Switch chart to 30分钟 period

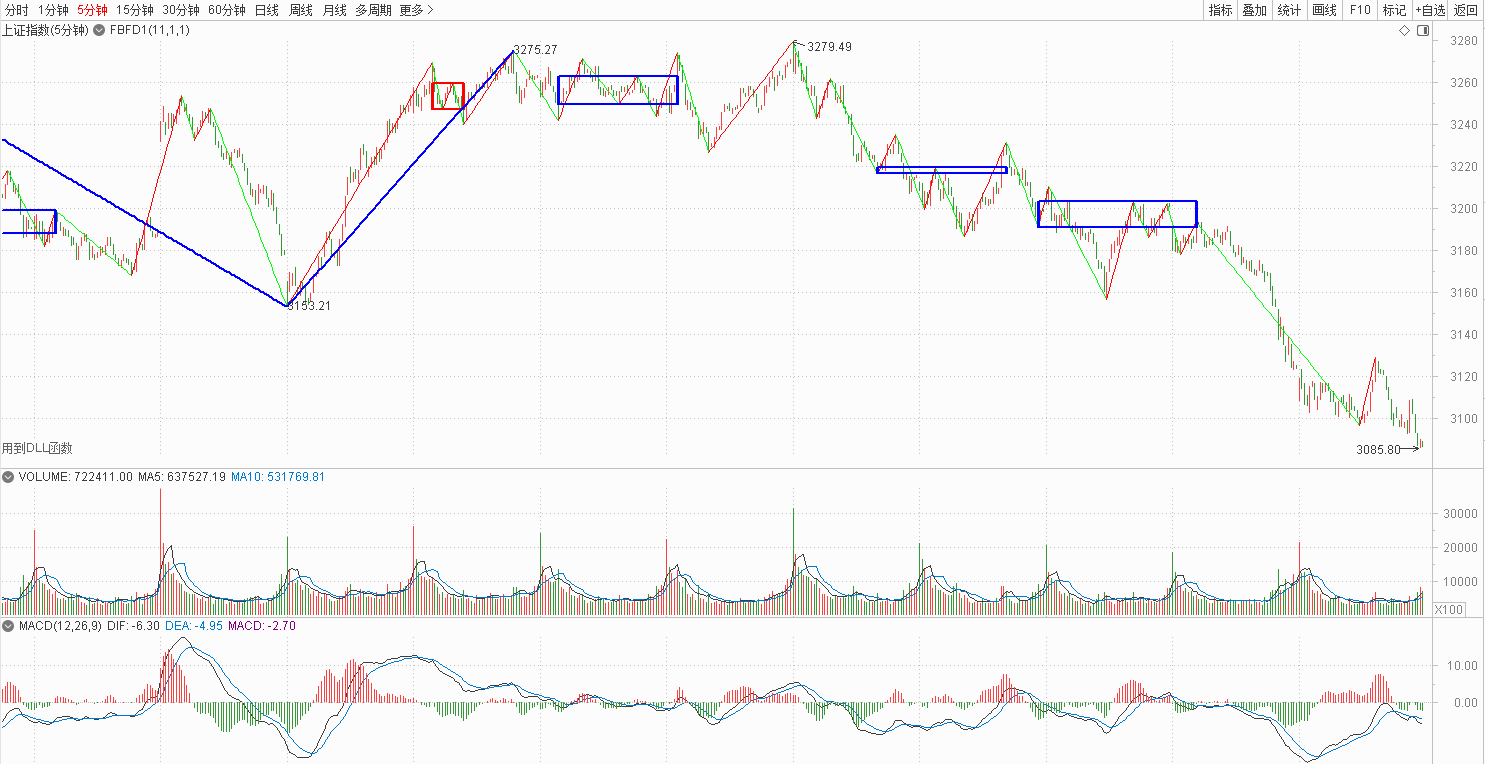(181, 10)
